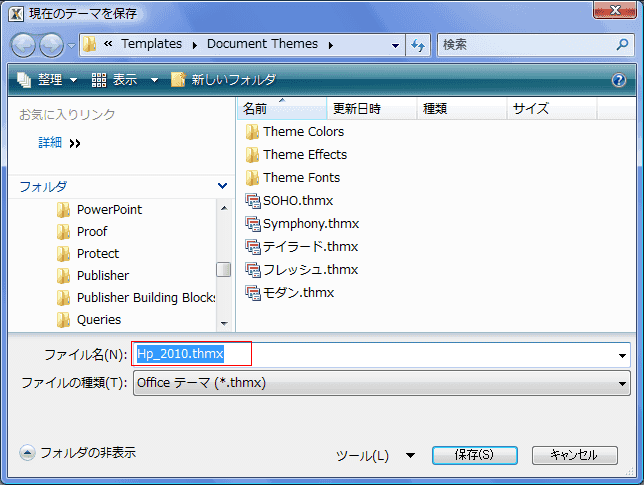Viewport: 644px width, 485px height.
Task: Open the 整理 organize menu
Action: [x=47, y=79]
